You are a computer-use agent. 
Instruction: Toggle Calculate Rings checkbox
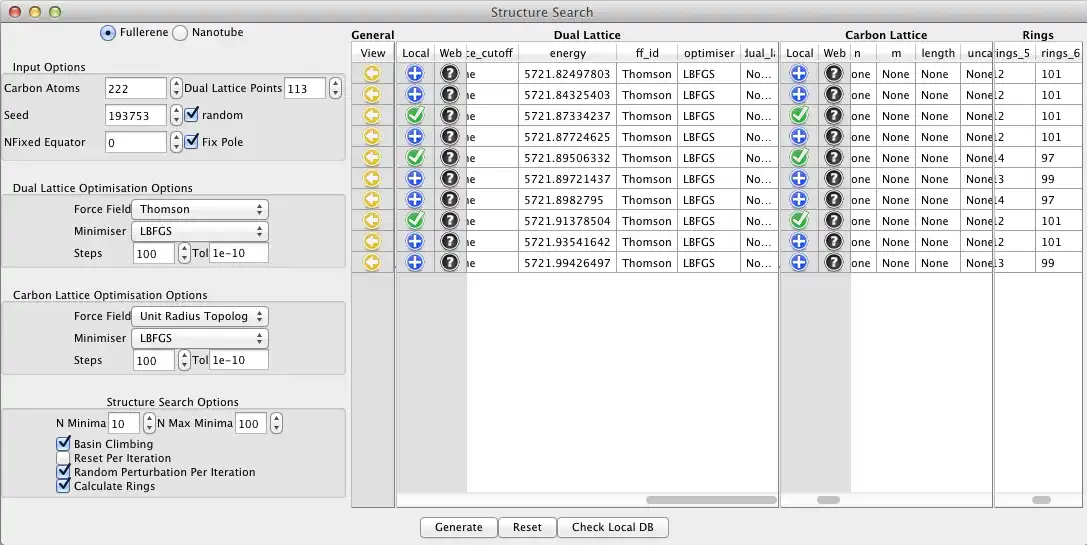[63, 485]
